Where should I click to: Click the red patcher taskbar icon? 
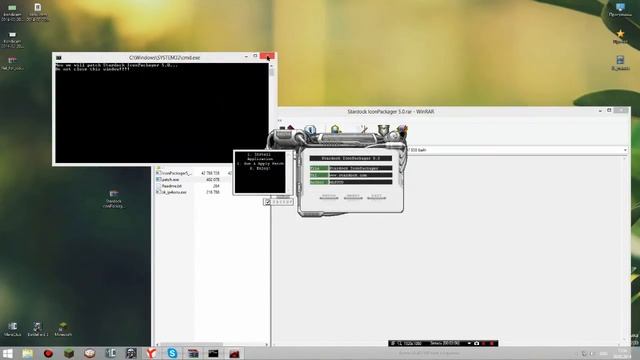tap(234, 353)
